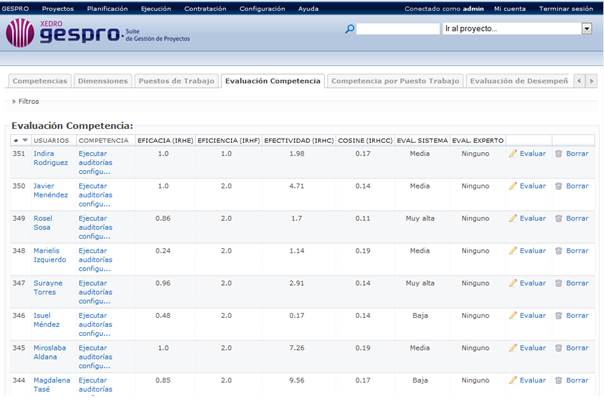Toggle sort order on the ID column
The width and height of the screenshot is (604, 403).
click(20, 140)
